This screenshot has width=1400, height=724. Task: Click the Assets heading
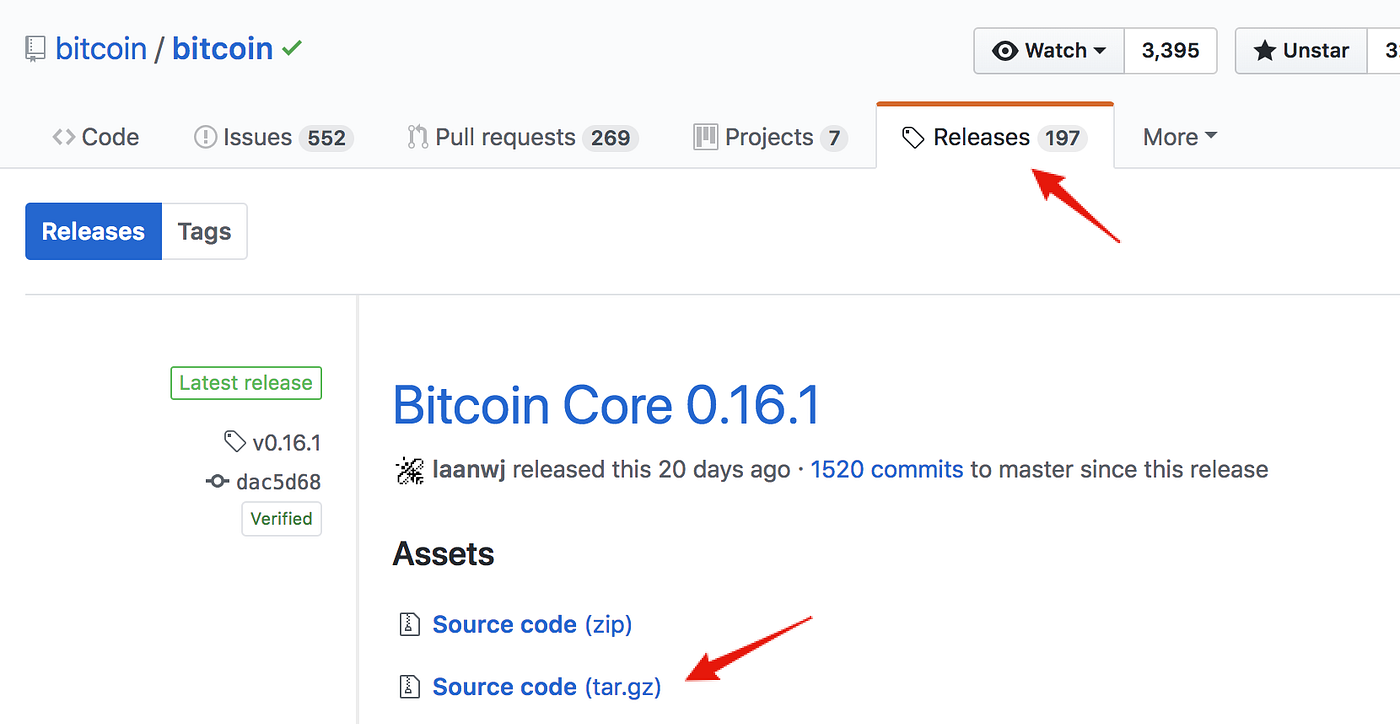pyautogui.click(x=443, y=554)
